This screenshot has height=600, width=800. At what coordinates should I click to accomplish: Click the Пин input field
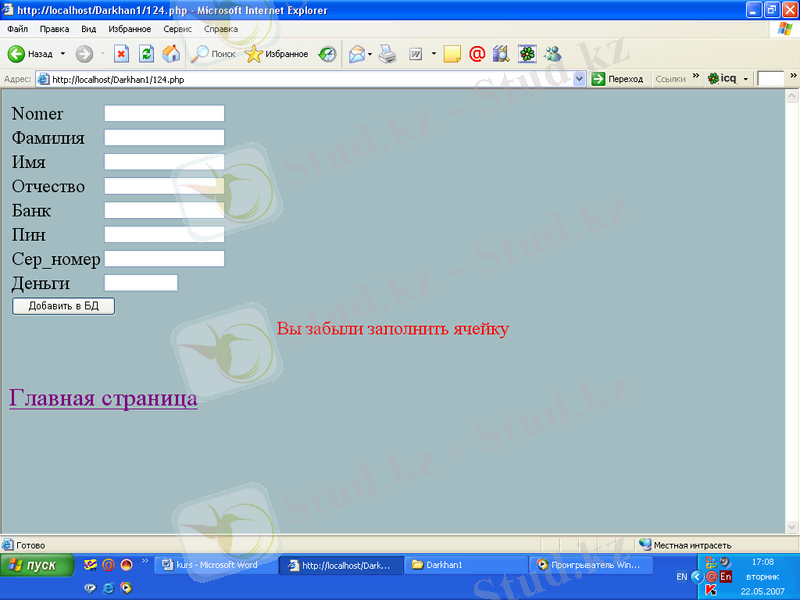coord(164,234)
